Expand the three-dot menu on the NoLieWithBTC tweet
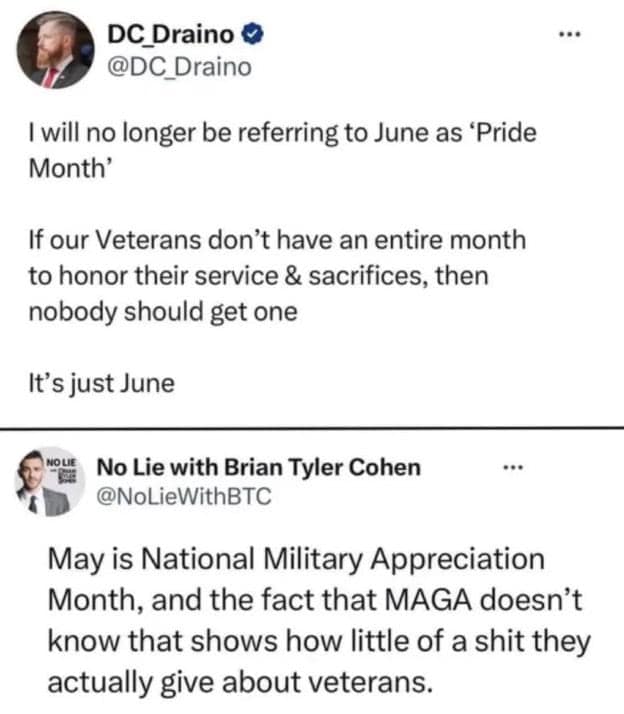Screen dimensions: 624x714 coord(513,467)
